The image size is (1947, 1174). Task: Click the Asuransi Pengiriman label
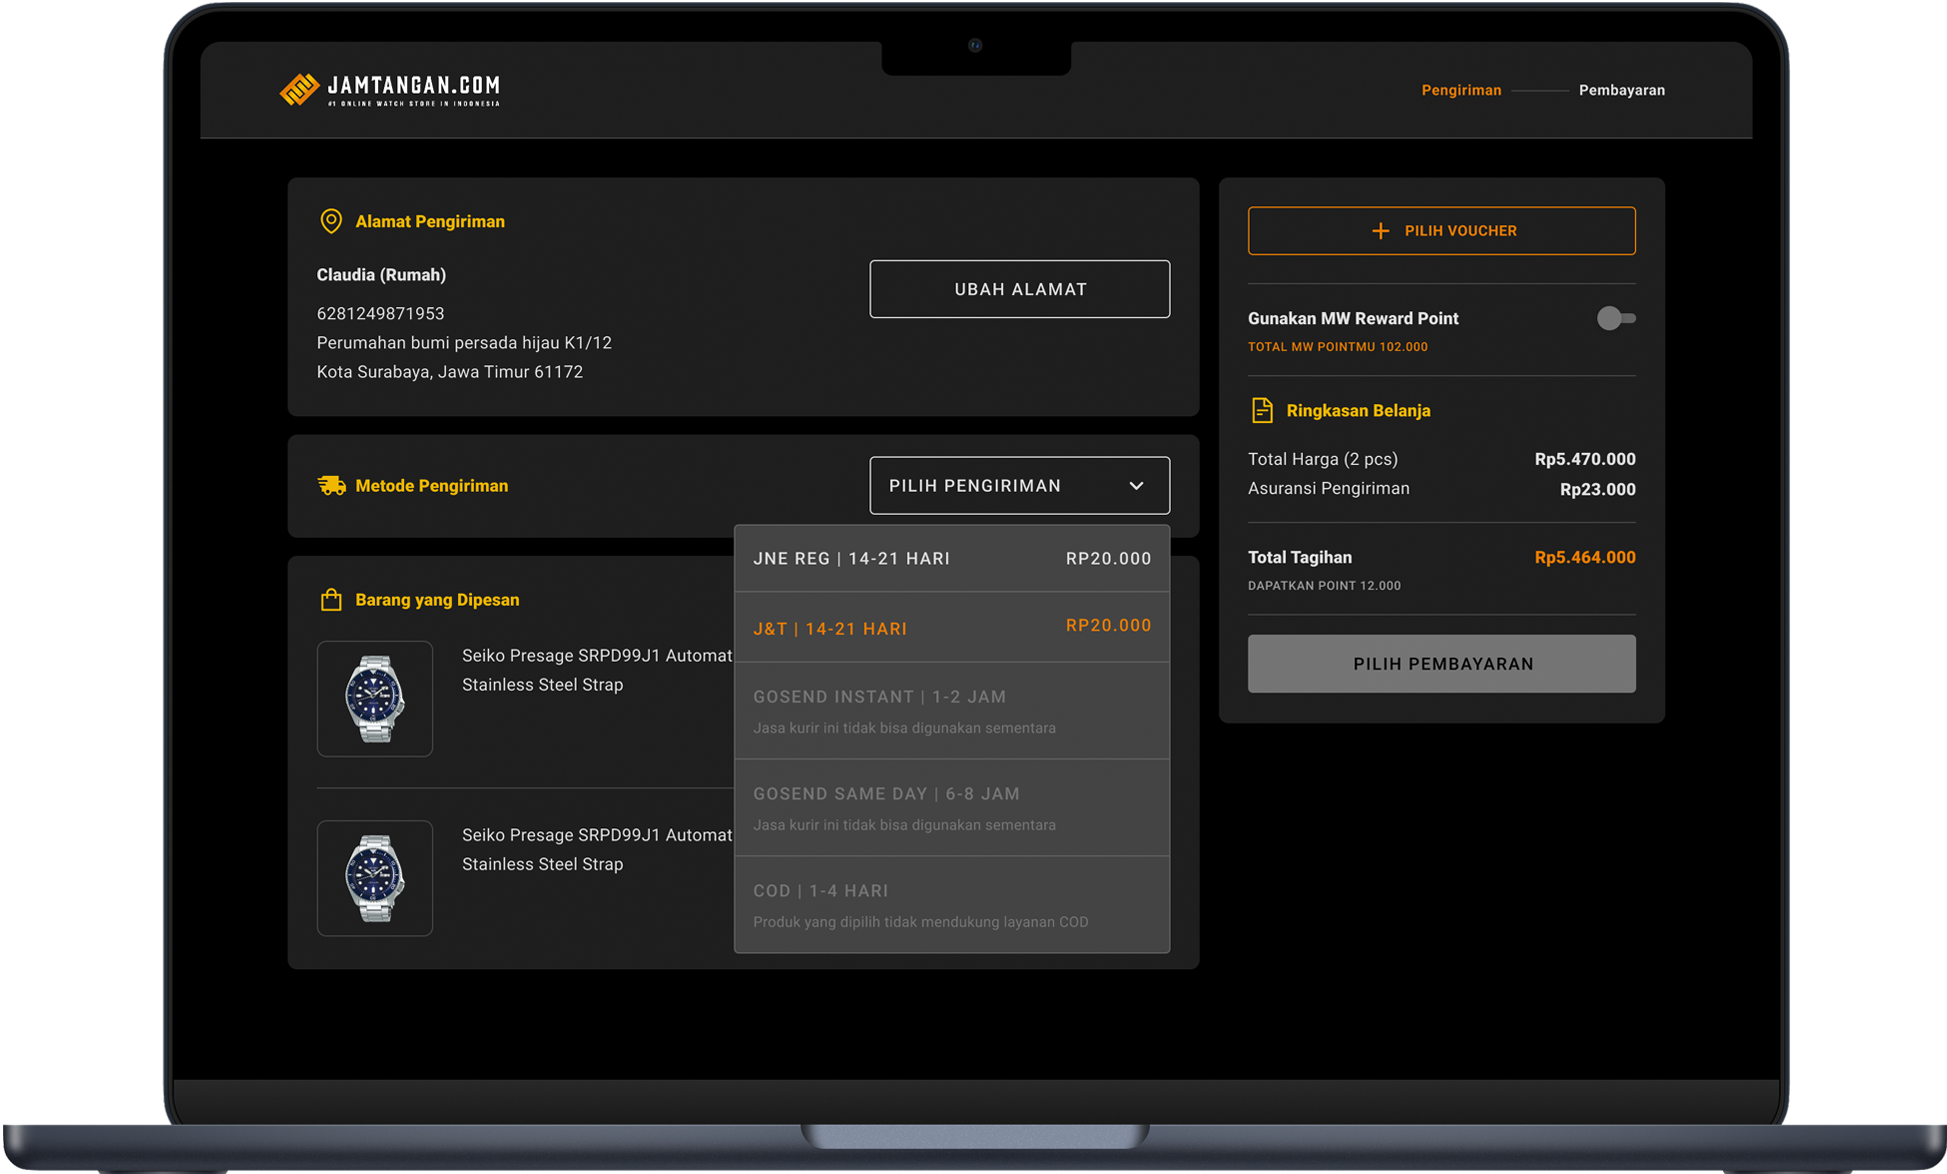[x=1328, y=489]
